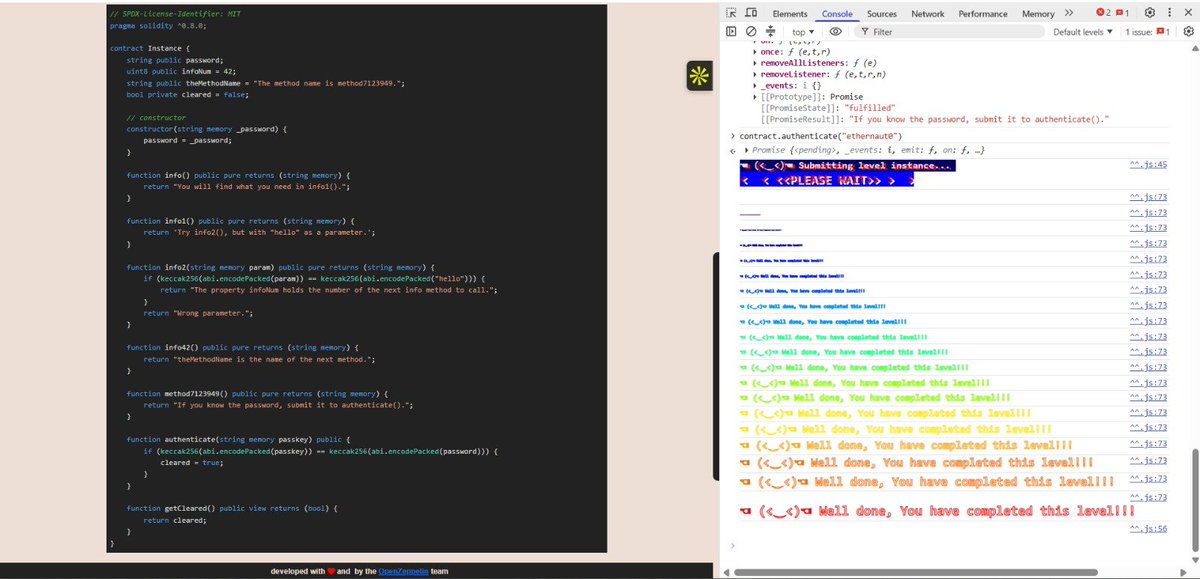Screen dimensions: 1200x579
Task: Switch to the Memory tab
Action: 1038,13
